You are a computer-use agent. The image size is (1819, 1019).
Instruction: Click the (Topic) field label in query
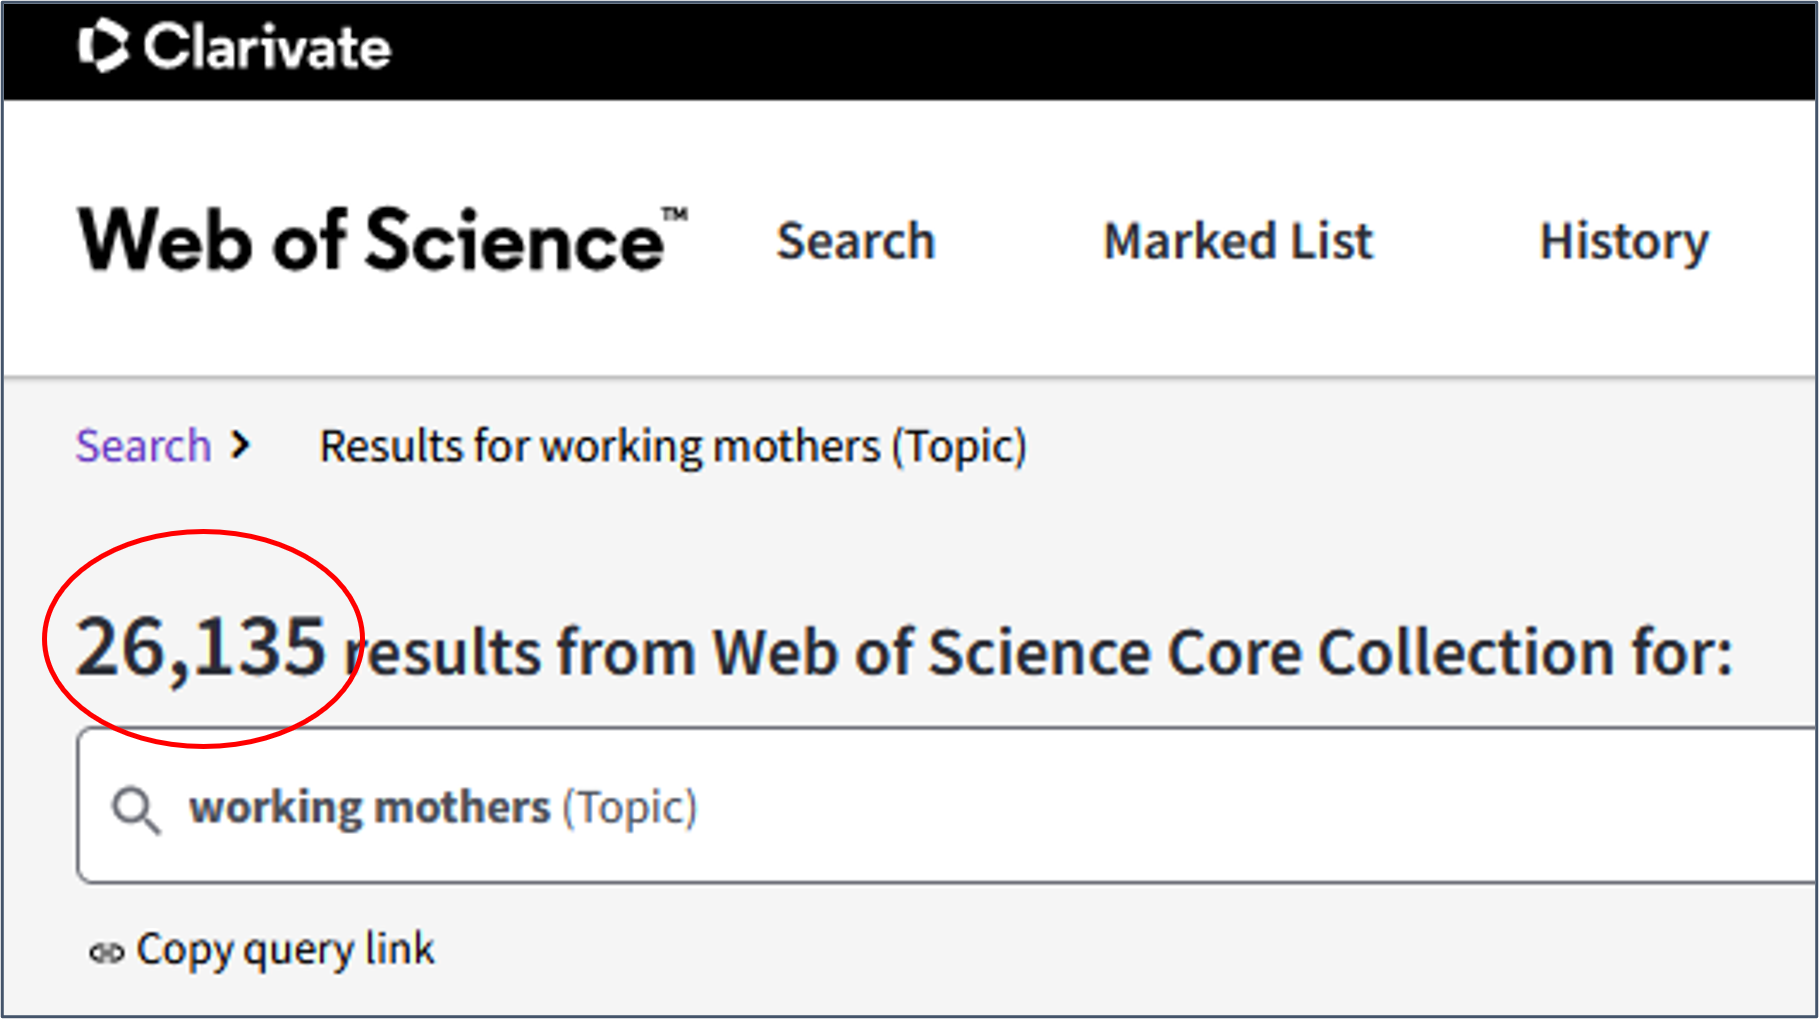tap(630, 808)
